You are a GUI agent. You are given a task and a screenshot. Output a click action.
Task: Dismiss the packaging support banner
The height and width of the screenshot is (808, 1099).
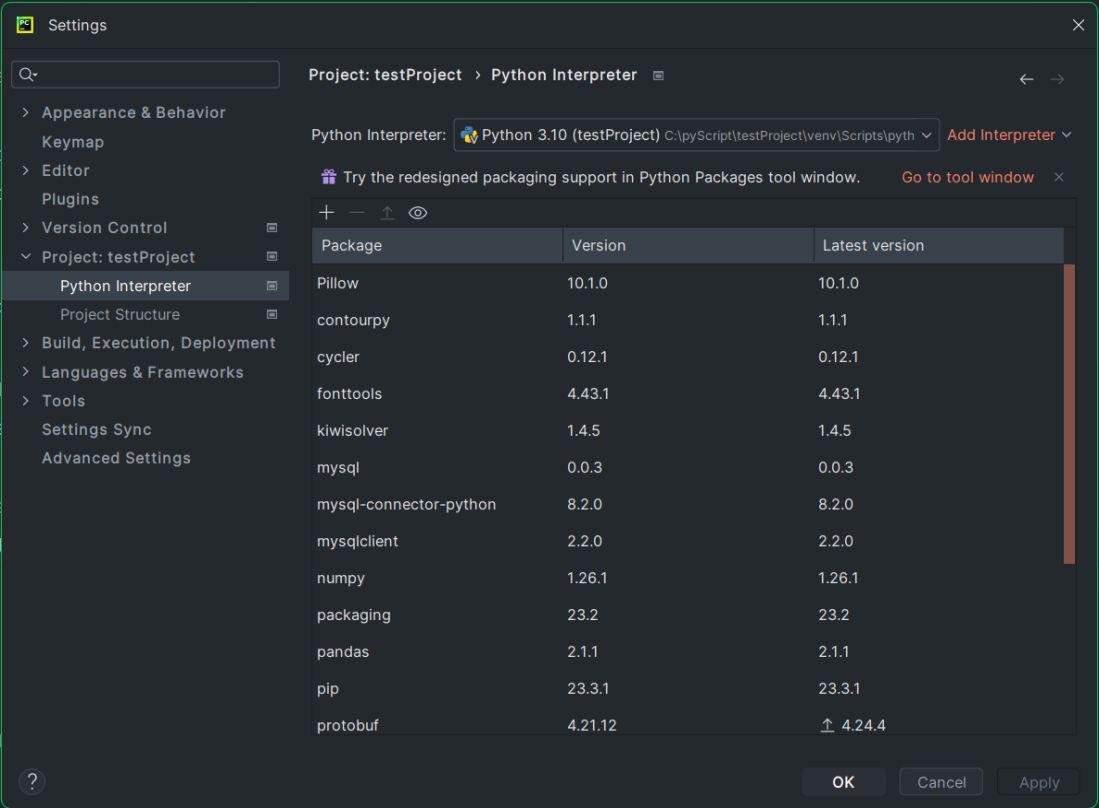pyautogui.click(x=1059, y=177)
